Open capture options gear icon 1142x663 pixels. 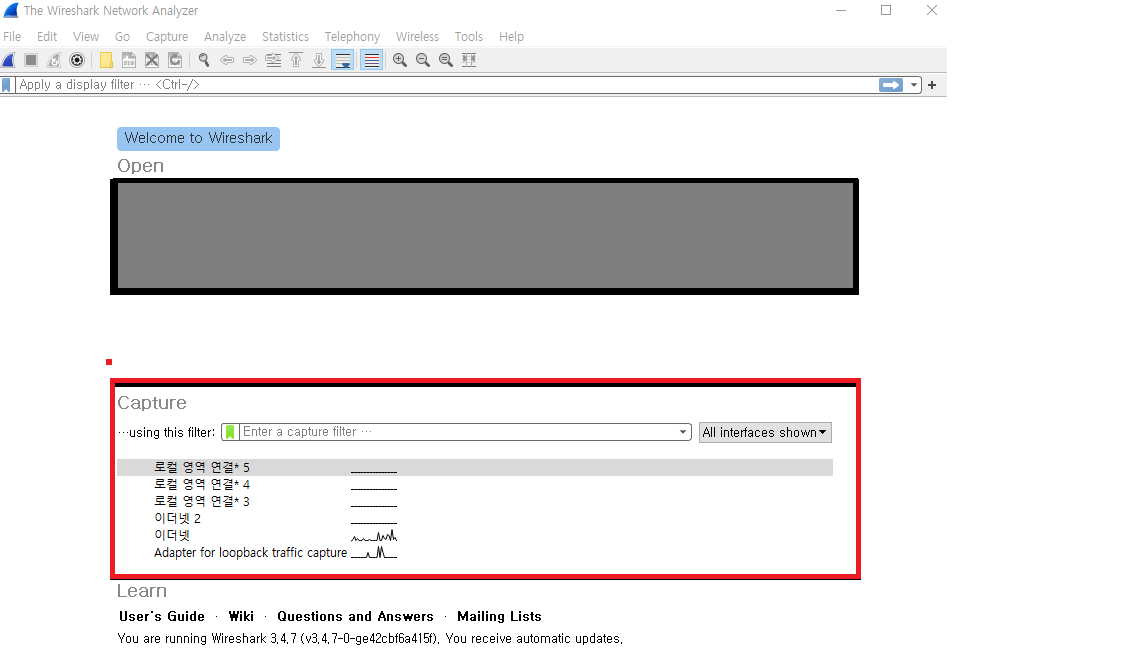pos(76,60)
